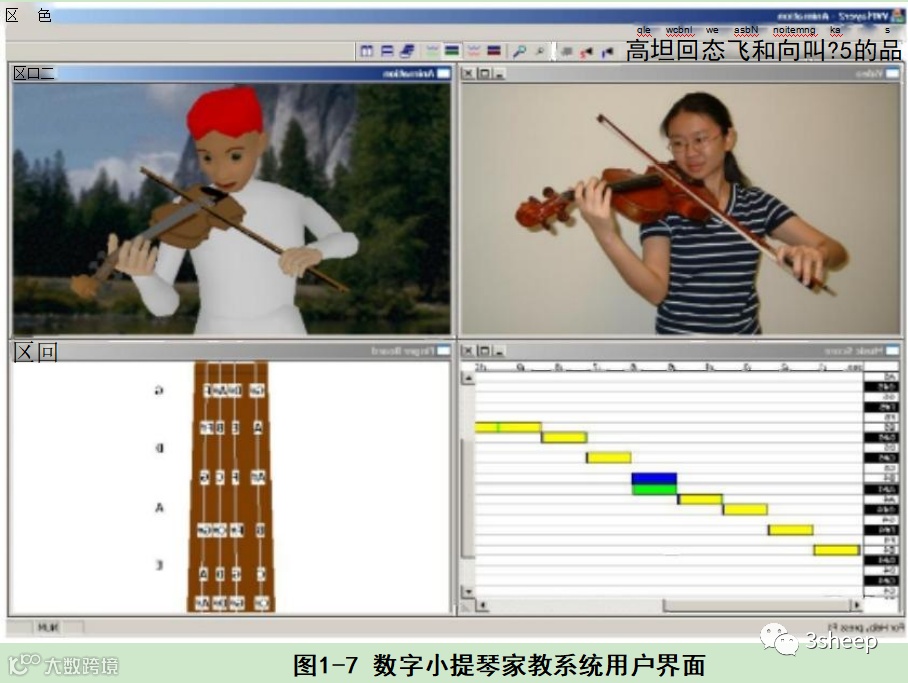Viewport: 908px width, 683px height.
Task: Click the dark green bars toolbar icon
Action: (x=452, y=51)
